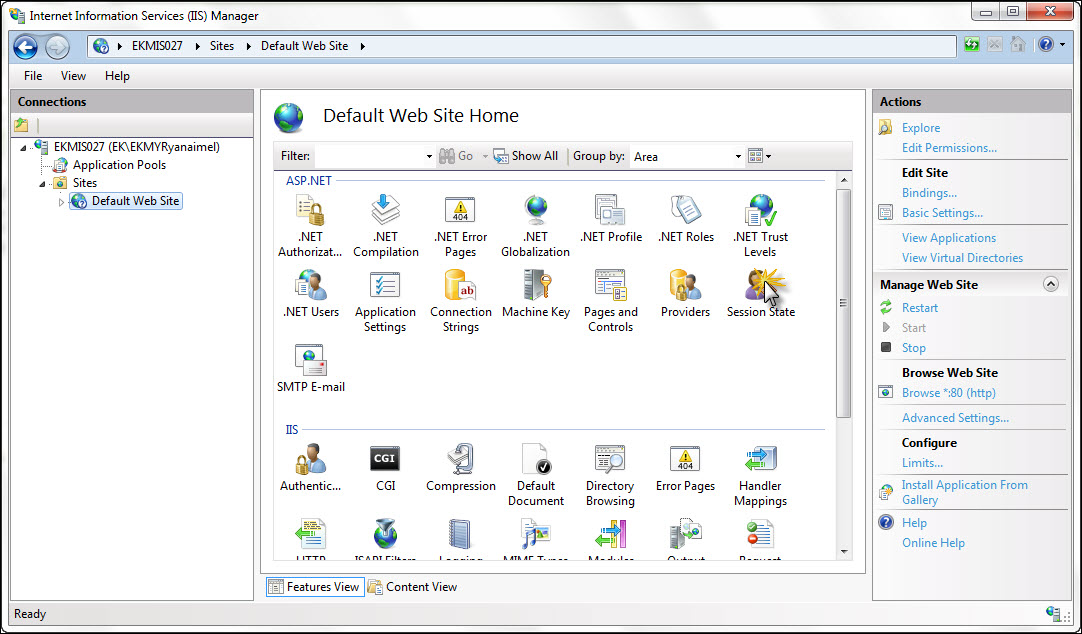1082x634 pixels.
Task: Select Application Pools in tree
Action: pyautogui.click(x=119, y=165)
